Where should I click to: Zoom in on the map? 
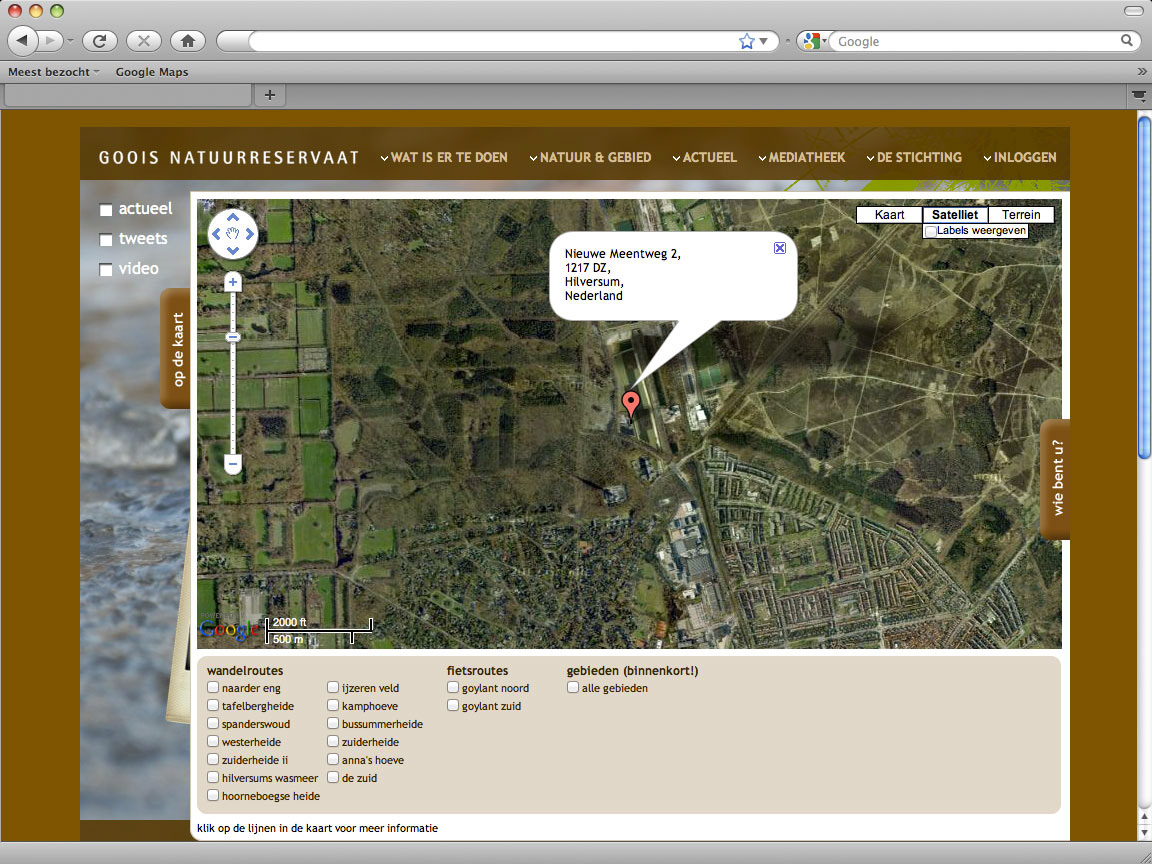(233, 281)
